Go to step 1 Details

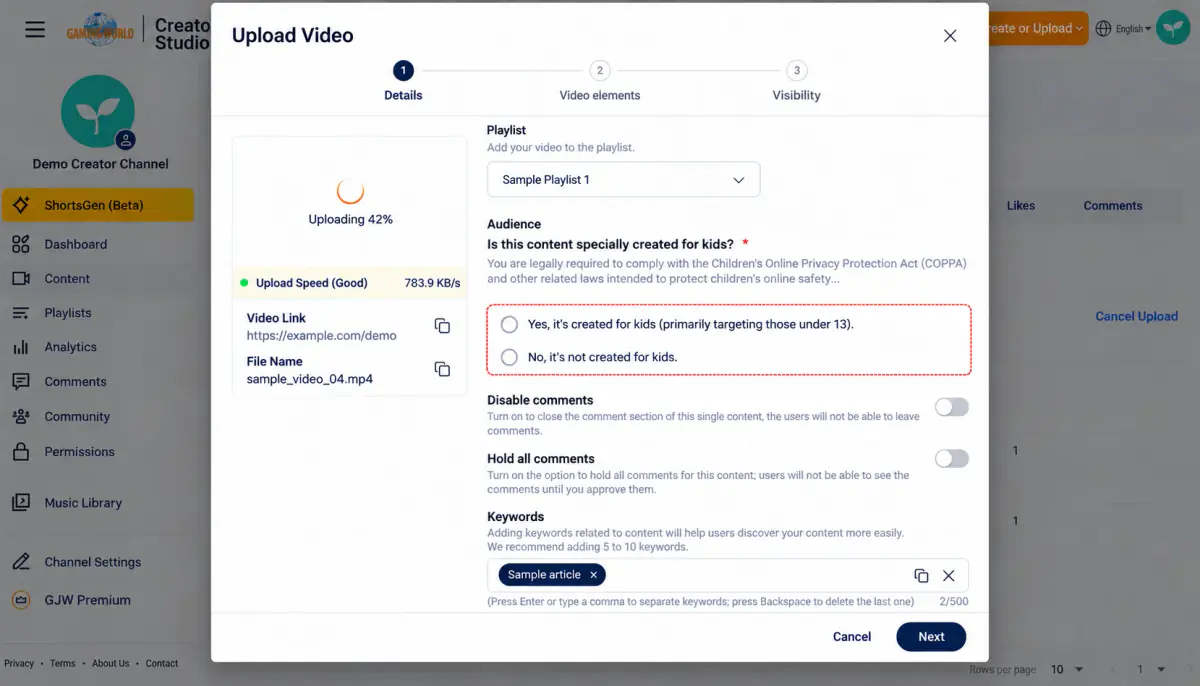(x=403, y=81)
